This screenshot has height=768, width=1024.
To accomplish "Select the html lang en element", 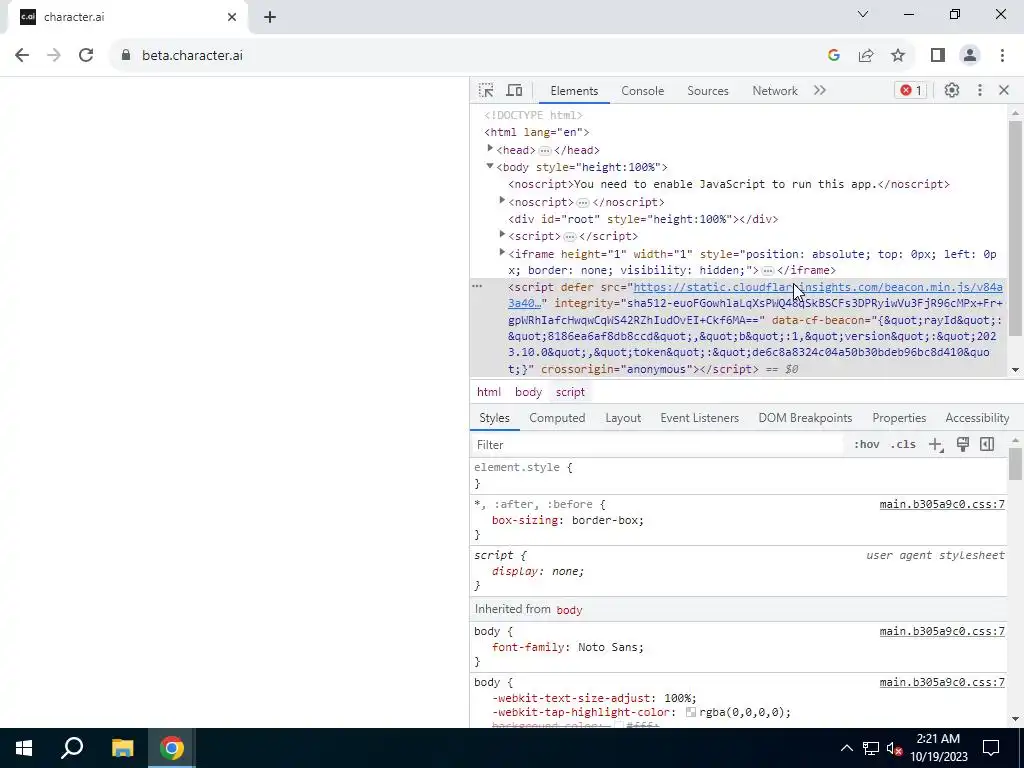I will [x=537, y=133].
